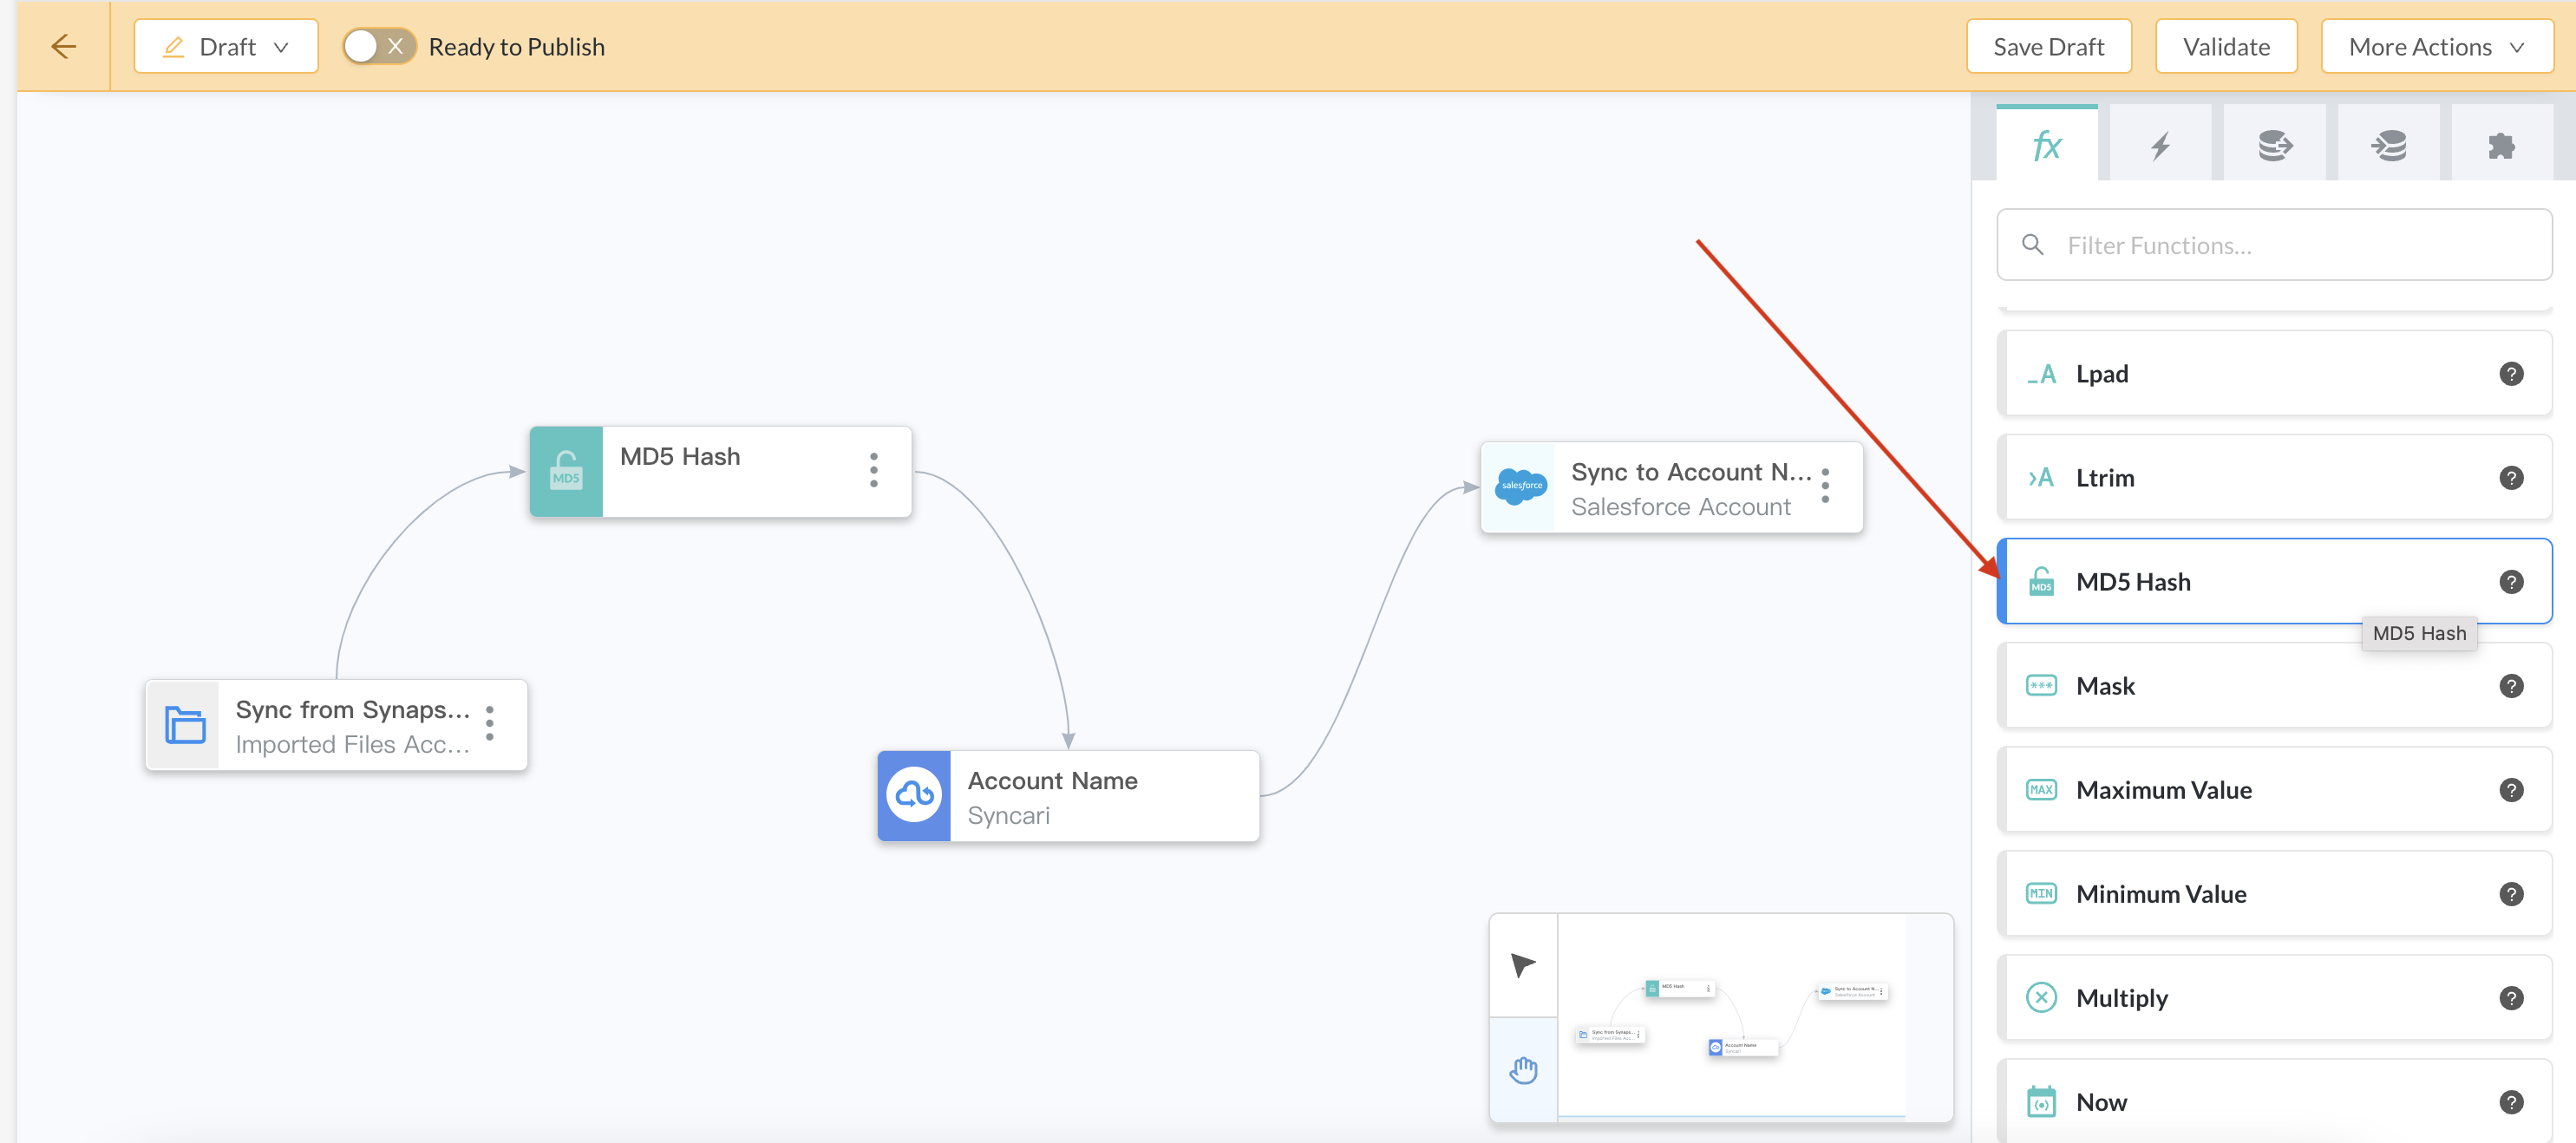Click the Save Draft button
The image size is (2576, 1143).
tap(2048, 46)
